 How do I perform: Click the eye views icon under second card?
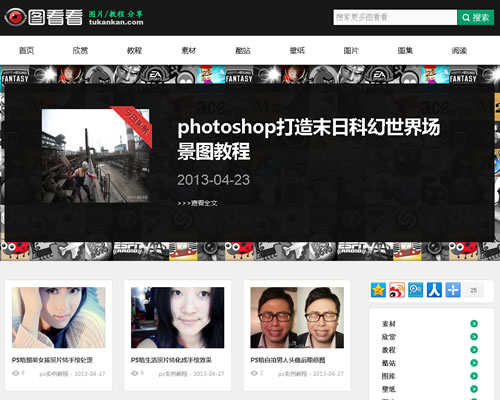(135, 373)
